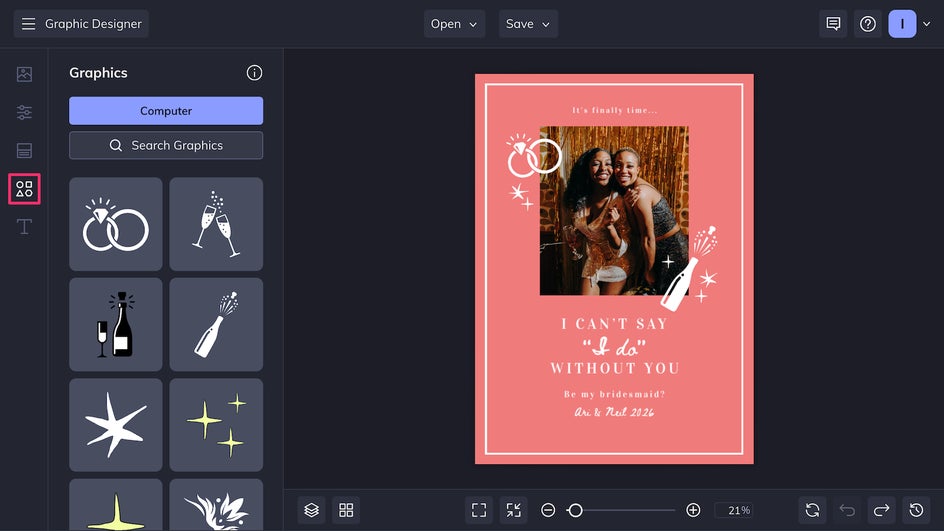The width and height of the screenshot is (944, 531).
Task: Open the Save dropdown menu
Action: tap(528, 23)
